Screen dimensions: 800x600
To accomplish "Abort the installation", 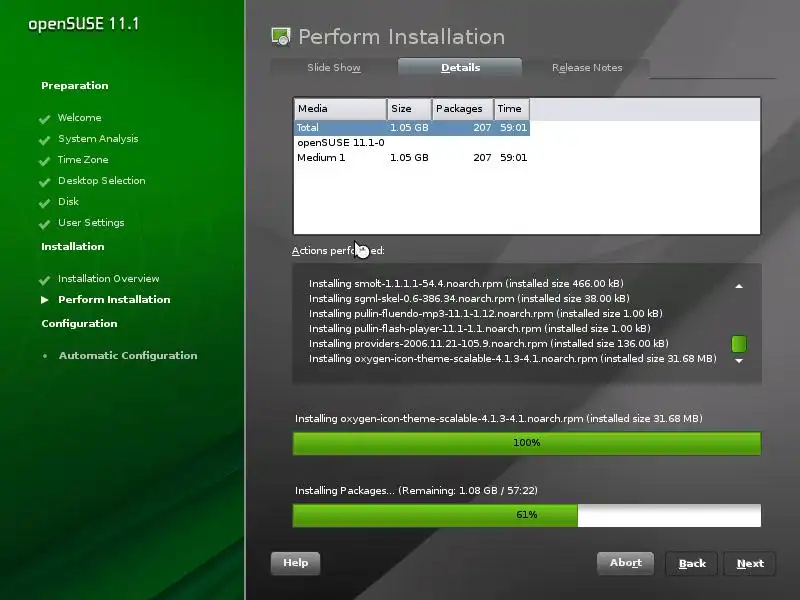I will pos(626,563).
